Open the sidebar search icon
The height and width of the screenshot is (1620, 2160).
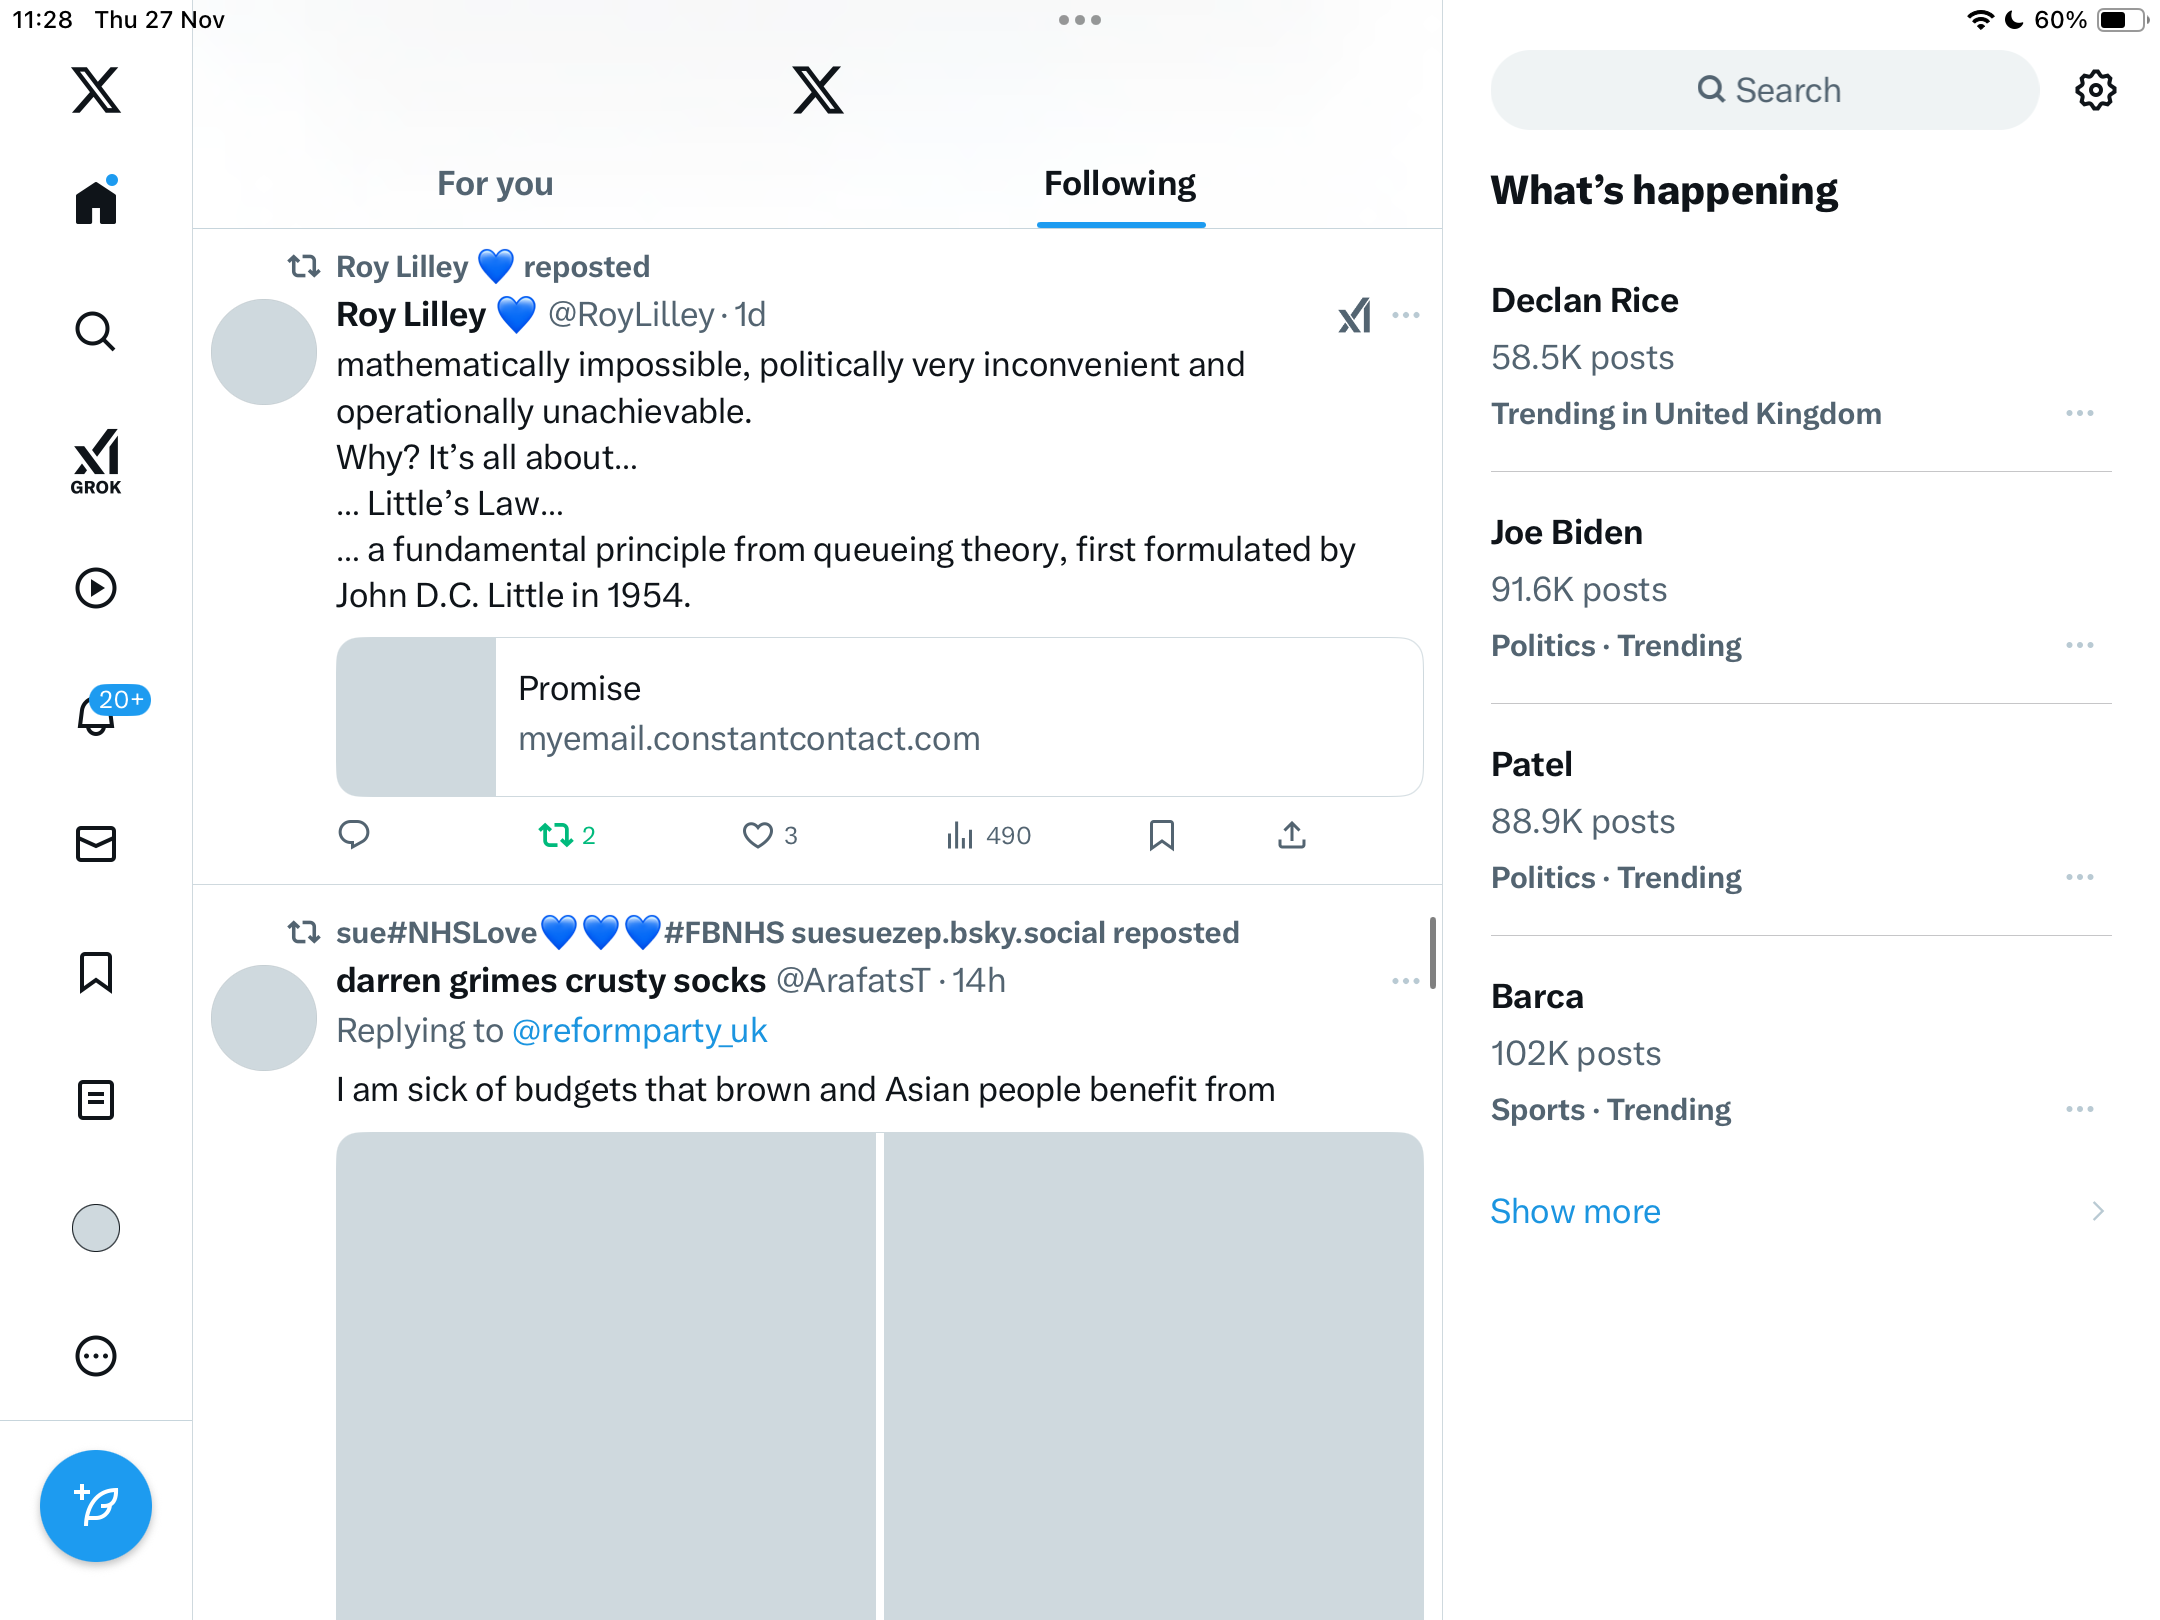point(96,332)
